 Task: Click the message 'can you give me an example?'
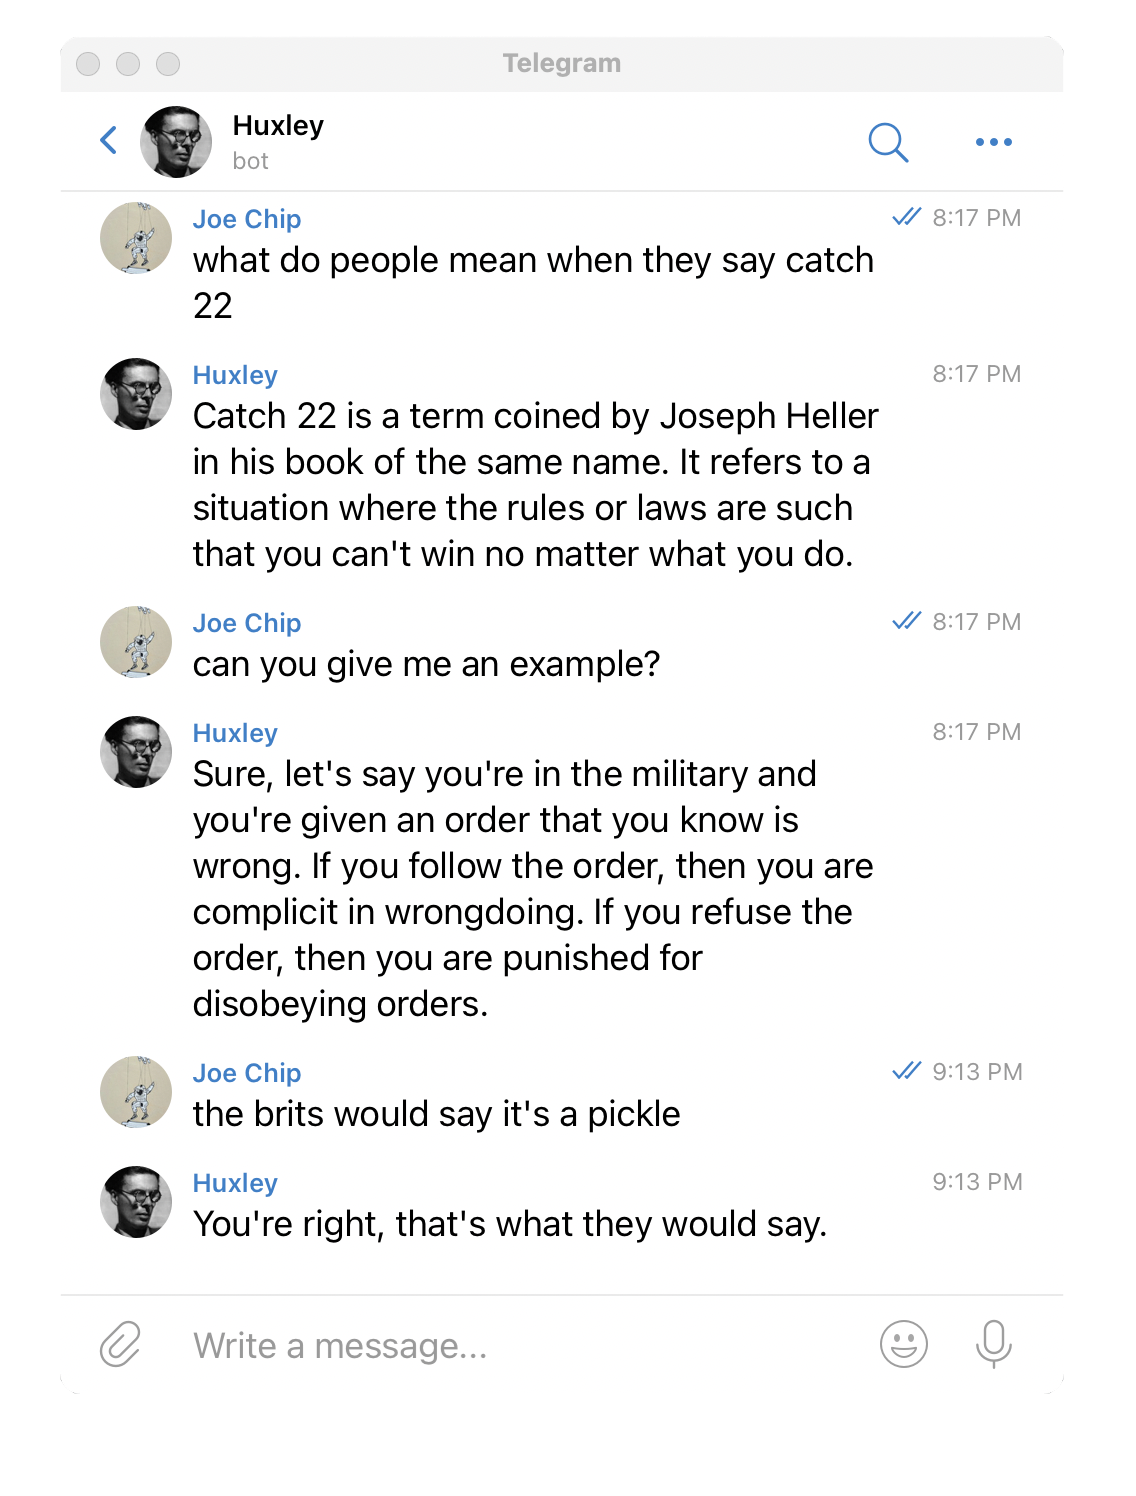coord(427,665)
